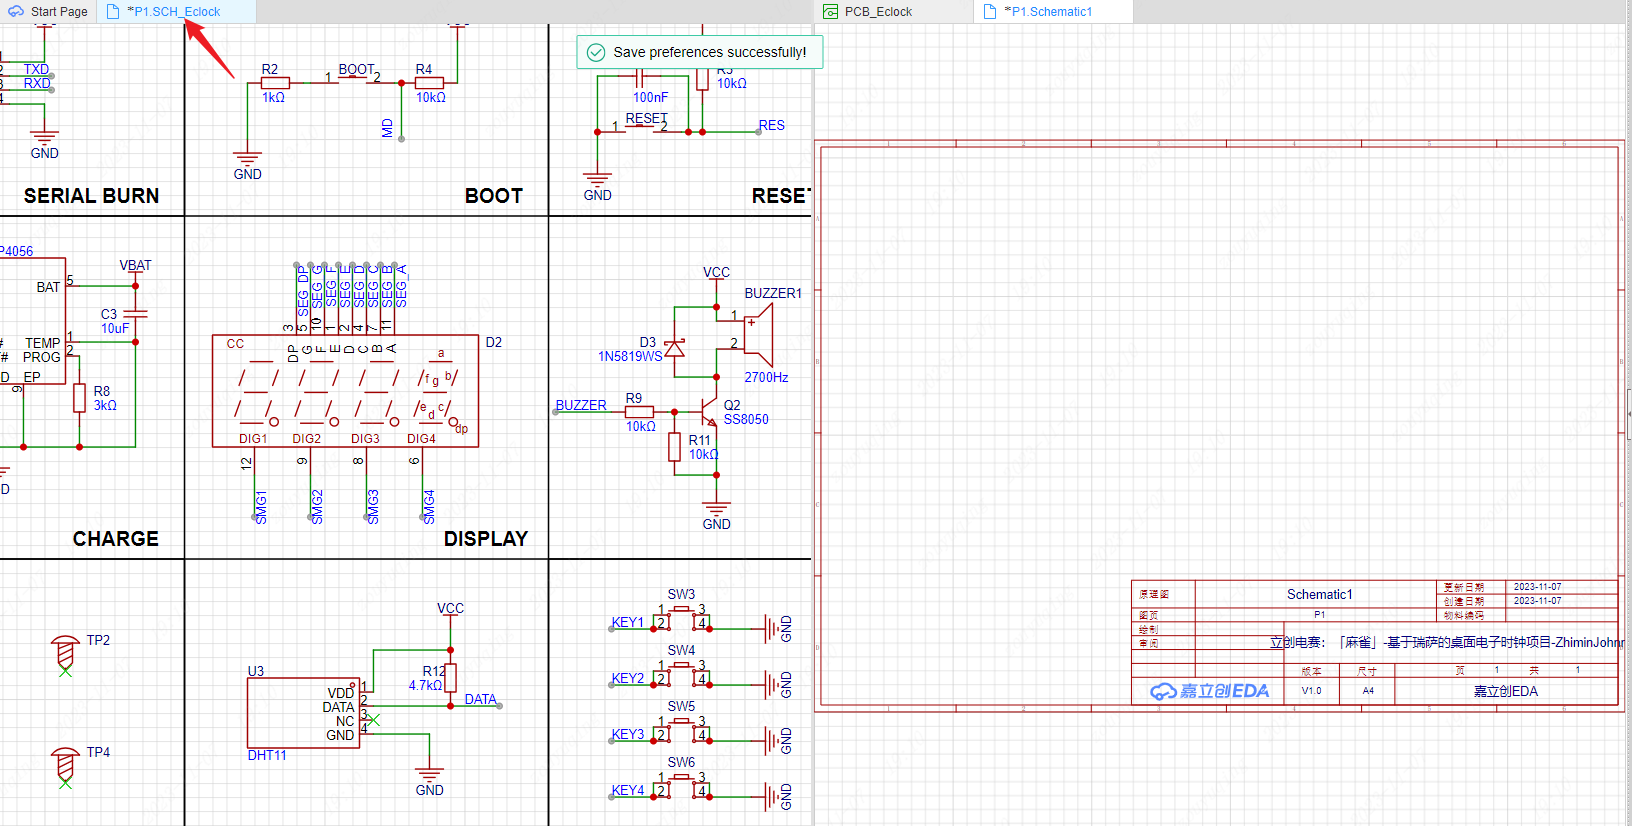Click the RESET switch label

[x=647, y=118]
